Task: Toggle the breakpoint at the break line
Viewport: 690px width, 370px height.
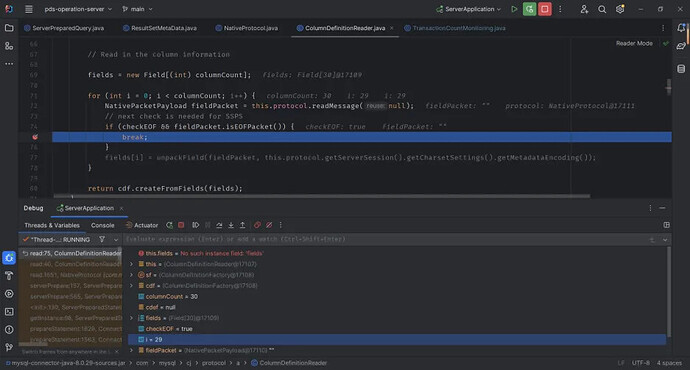Action: point(35,137)
